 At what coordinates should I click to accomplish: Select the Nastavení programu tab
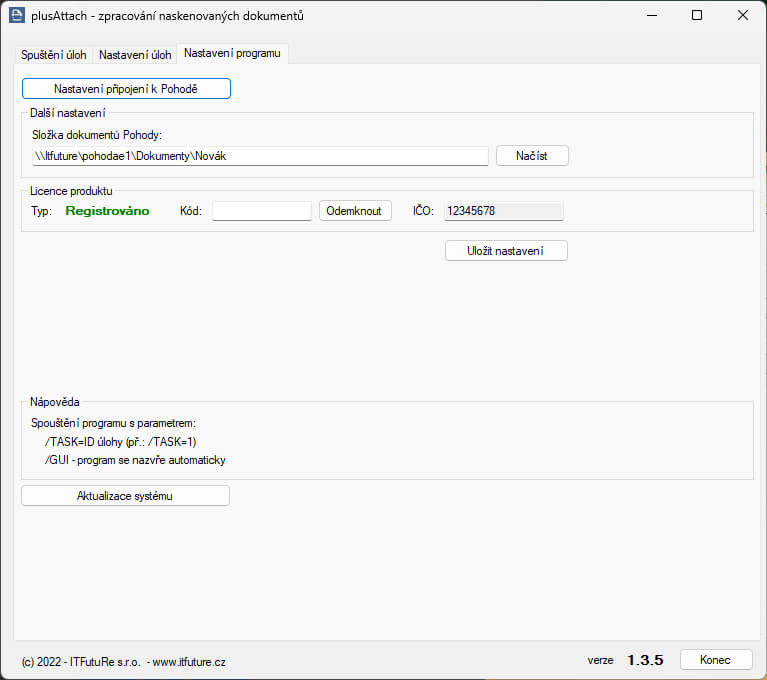coord(232,53)
